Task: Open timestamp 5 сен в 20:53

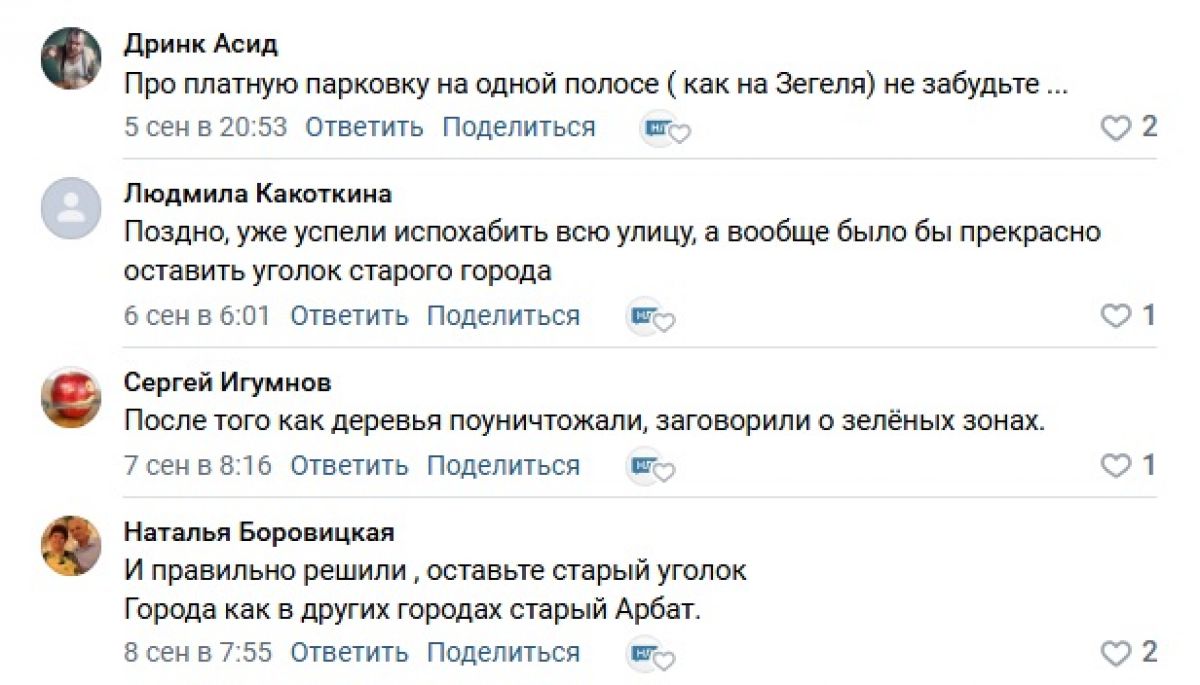Action: tap(206, 127)
